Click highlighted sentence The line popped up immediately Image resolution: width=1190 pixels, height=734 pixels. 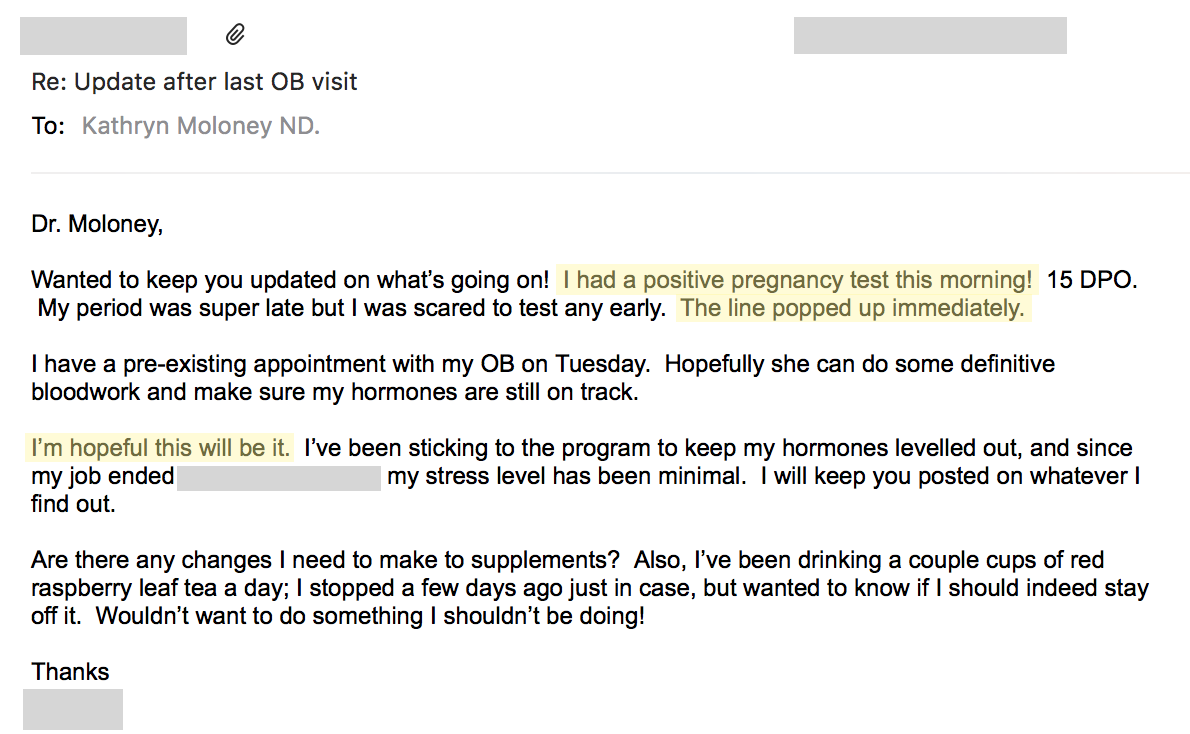(x=853, y=308)
